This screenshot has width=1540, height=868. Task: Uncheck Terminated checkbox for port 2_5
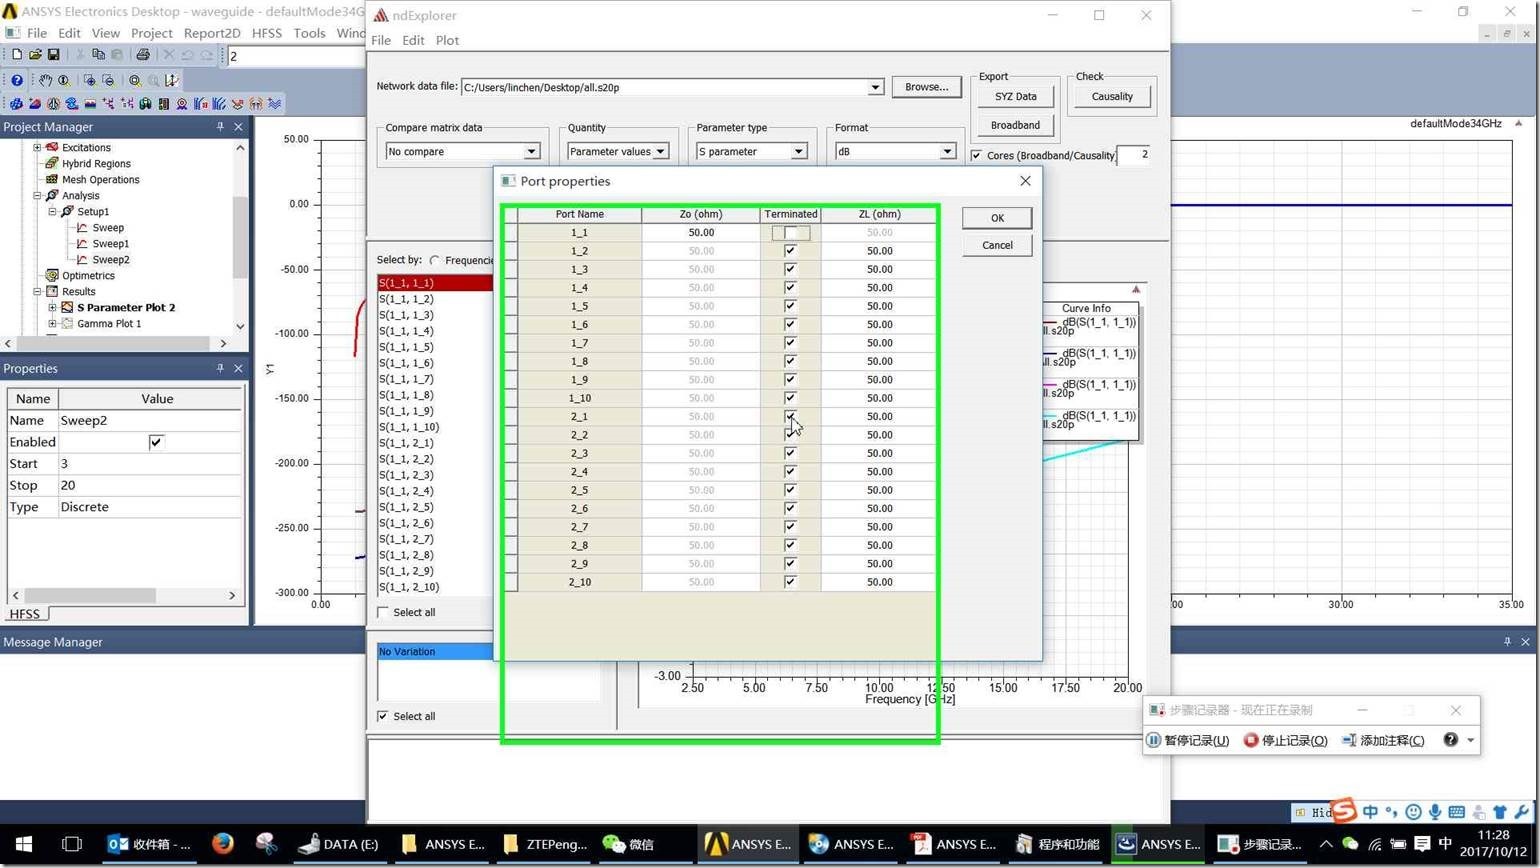pos(790,490)
